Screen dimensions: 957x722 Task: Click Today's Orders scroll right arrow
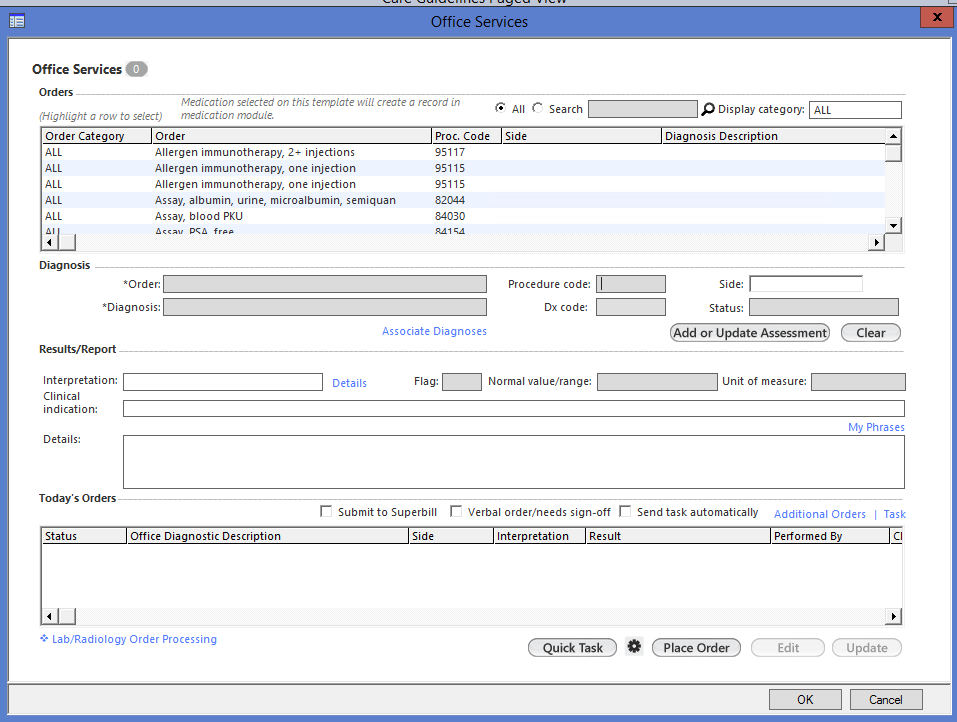(x=894, y=616)
